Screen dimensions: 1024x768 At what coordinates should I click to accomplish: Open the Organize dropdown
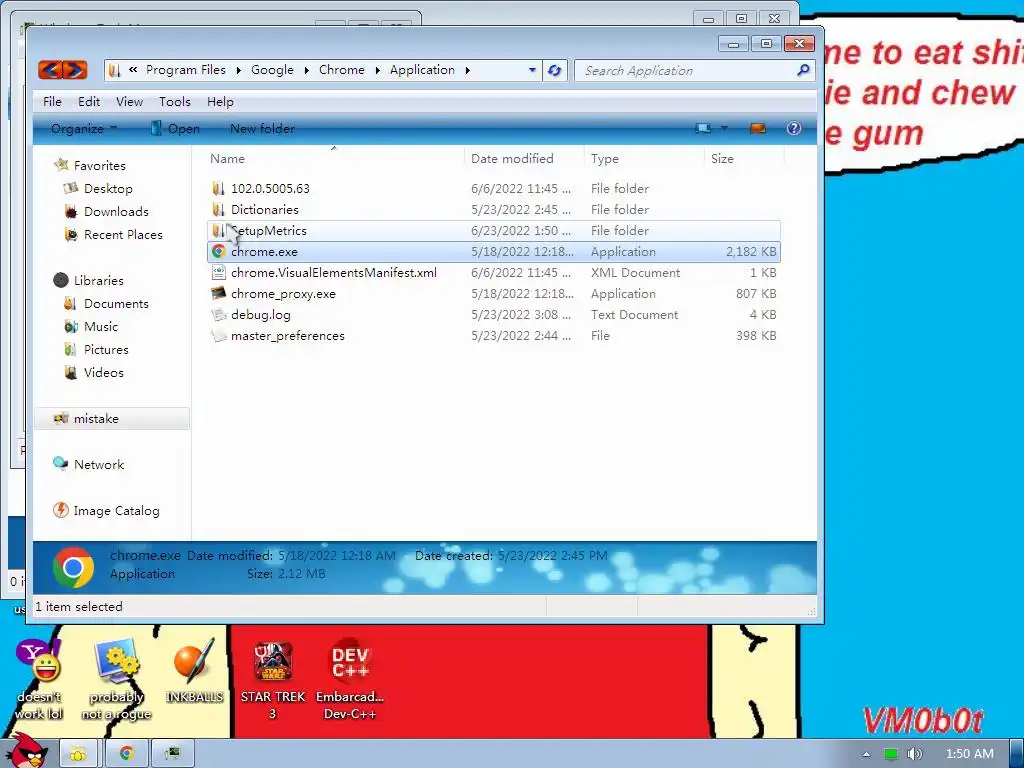(x=84, y=129)
